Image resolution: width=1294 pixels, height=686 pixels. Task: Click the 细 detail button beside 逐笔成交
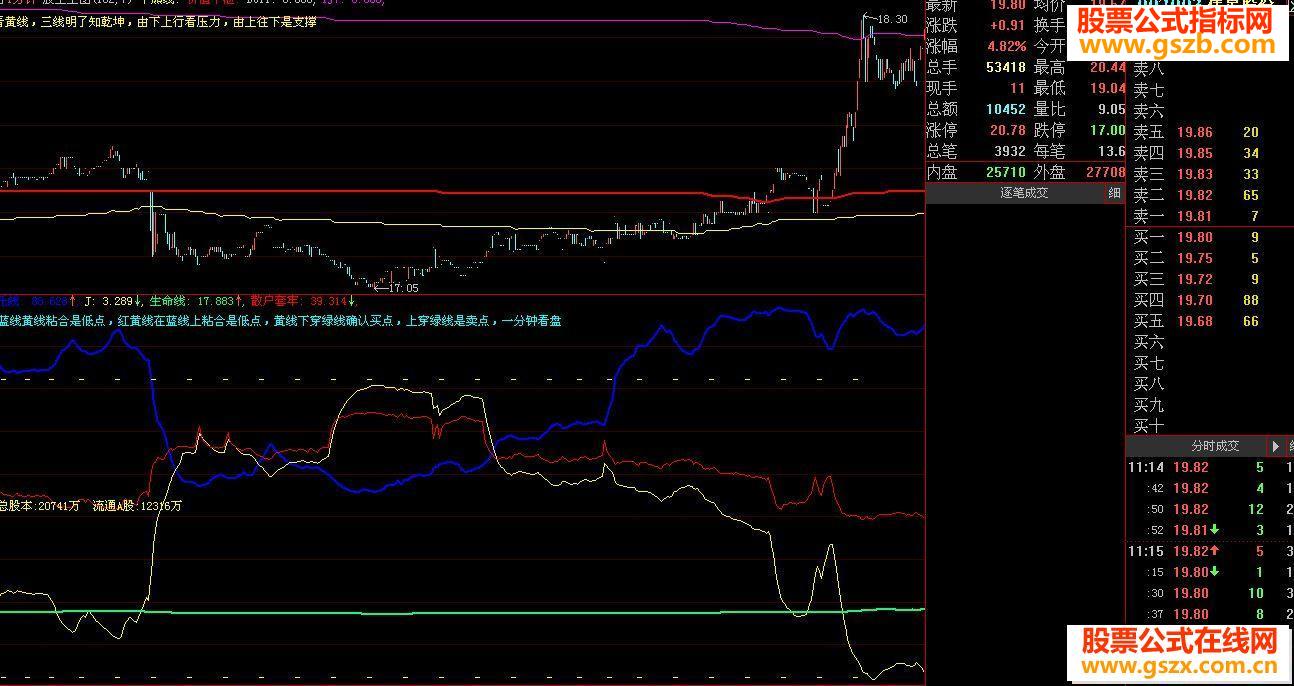(x=1115, y=194)
